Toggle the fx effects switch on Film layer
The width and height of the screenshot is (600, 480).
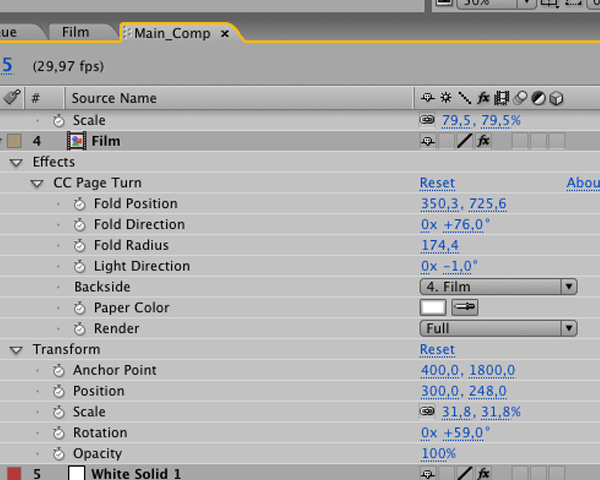[483, 141]
